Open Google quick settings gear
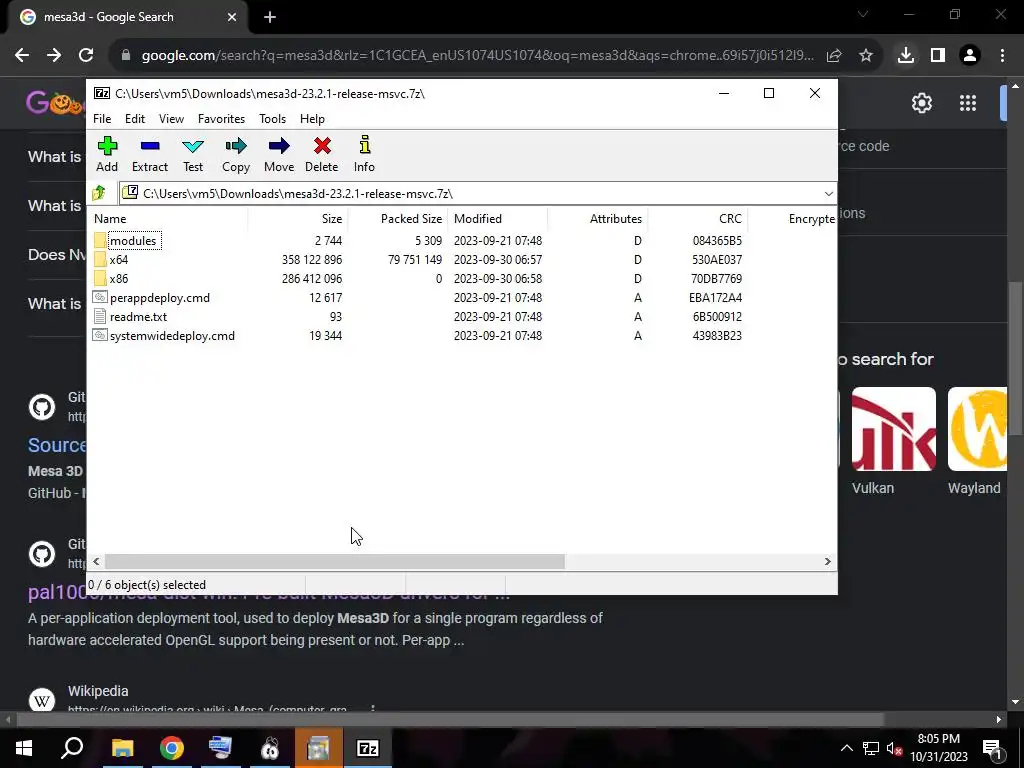 (921, 103)
